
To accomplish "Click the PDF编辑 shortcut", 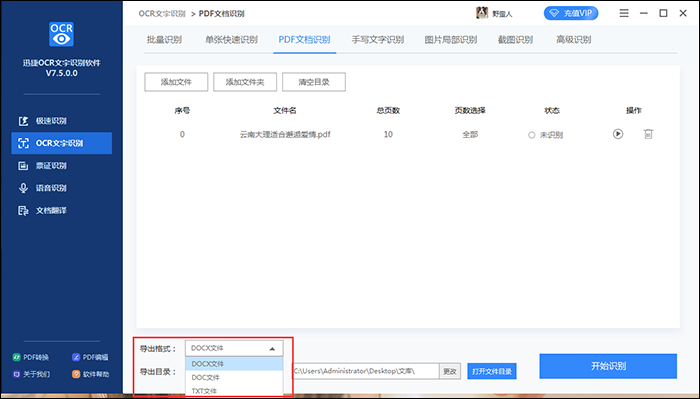I will (x=91, y=357).
